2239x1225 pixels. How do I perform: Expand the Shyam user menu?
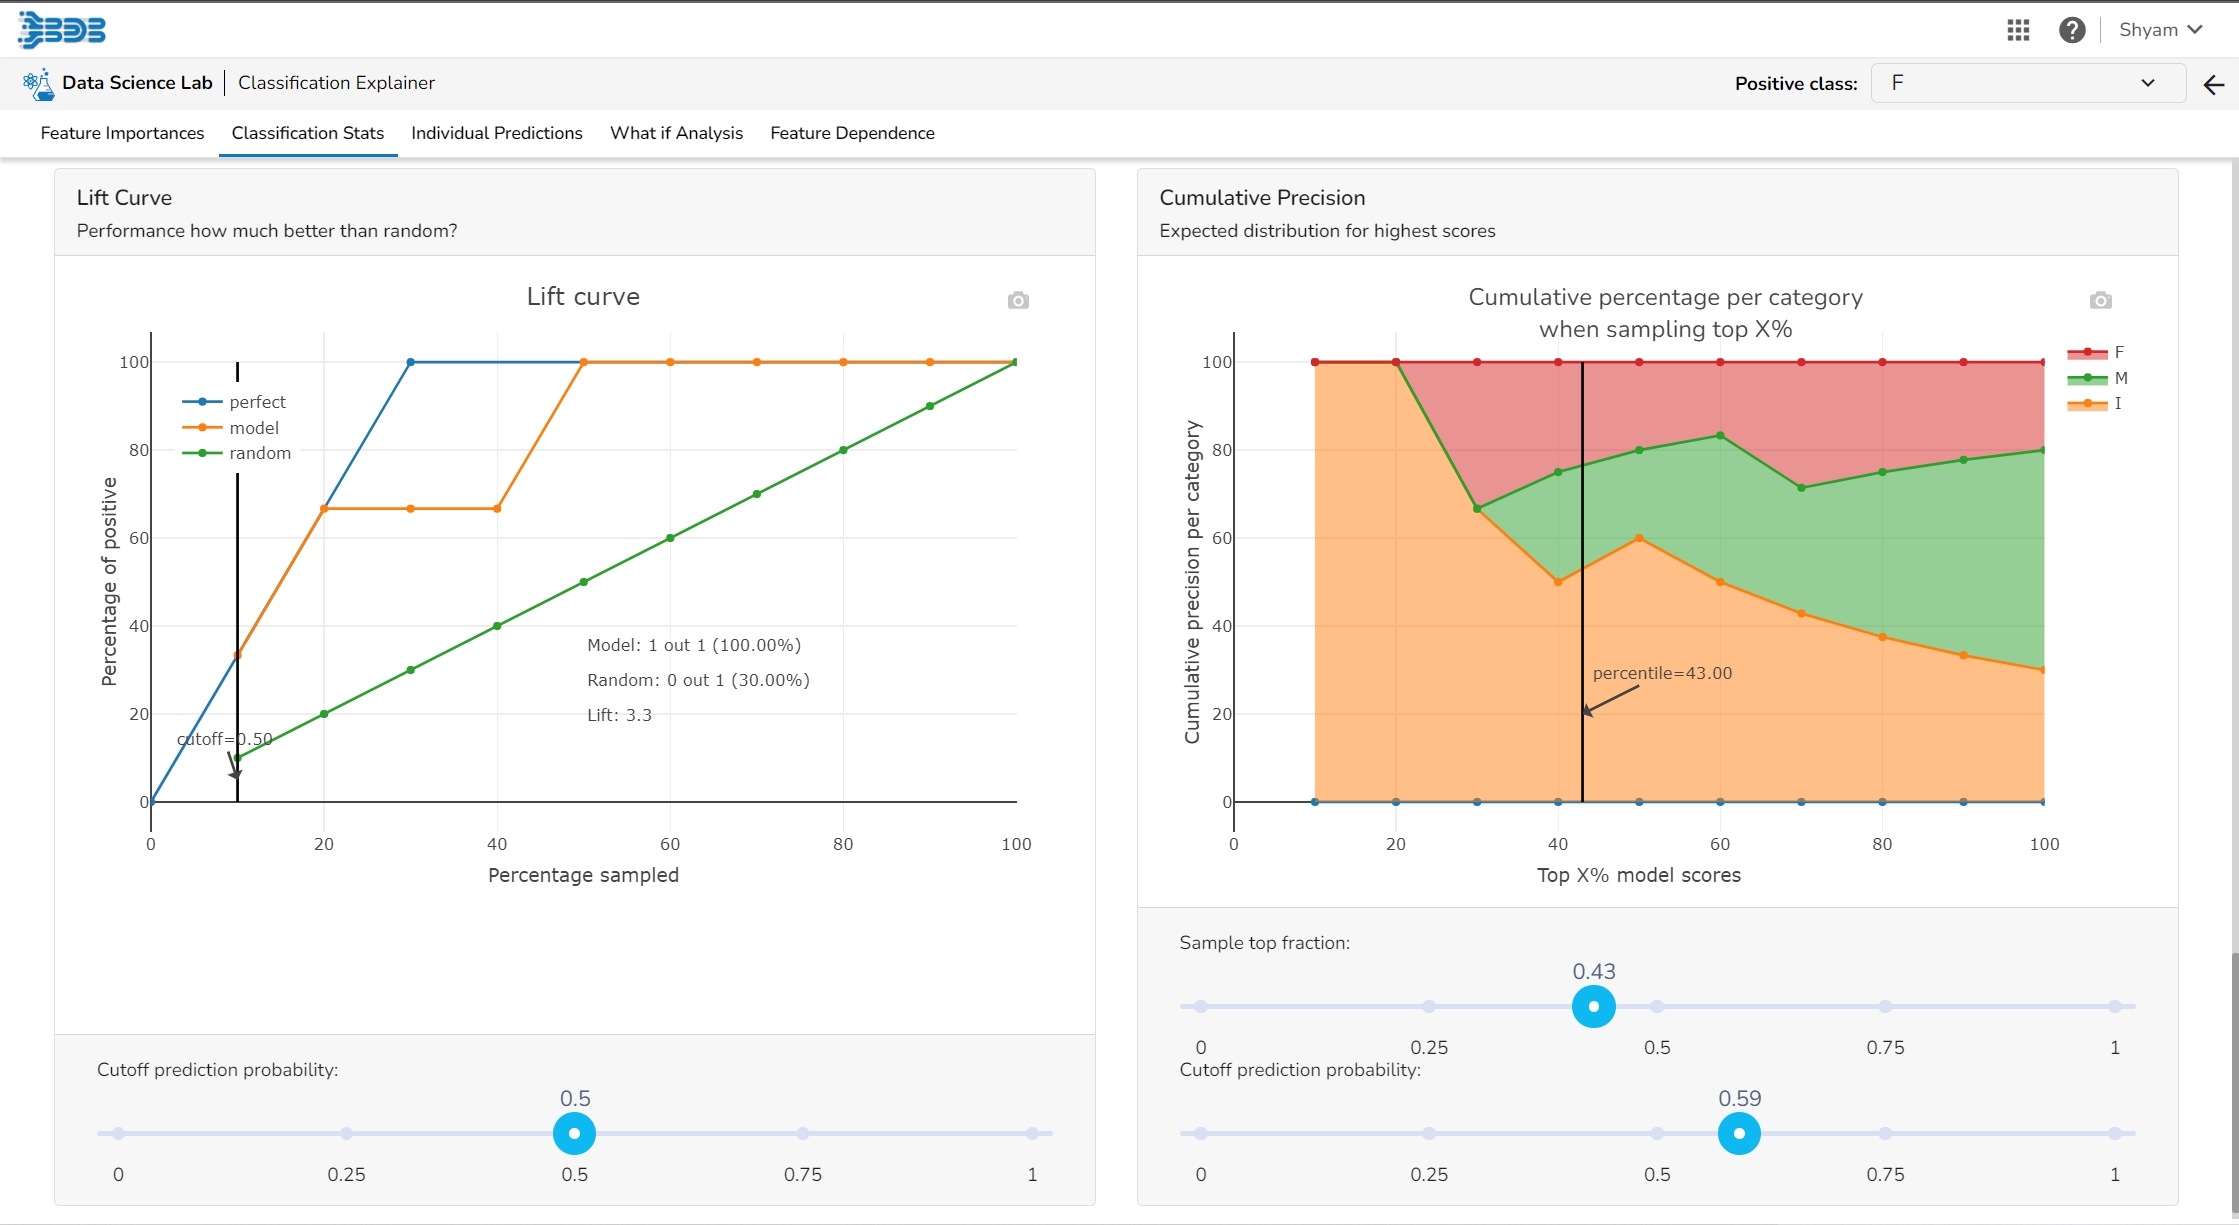pos(2160,30)
